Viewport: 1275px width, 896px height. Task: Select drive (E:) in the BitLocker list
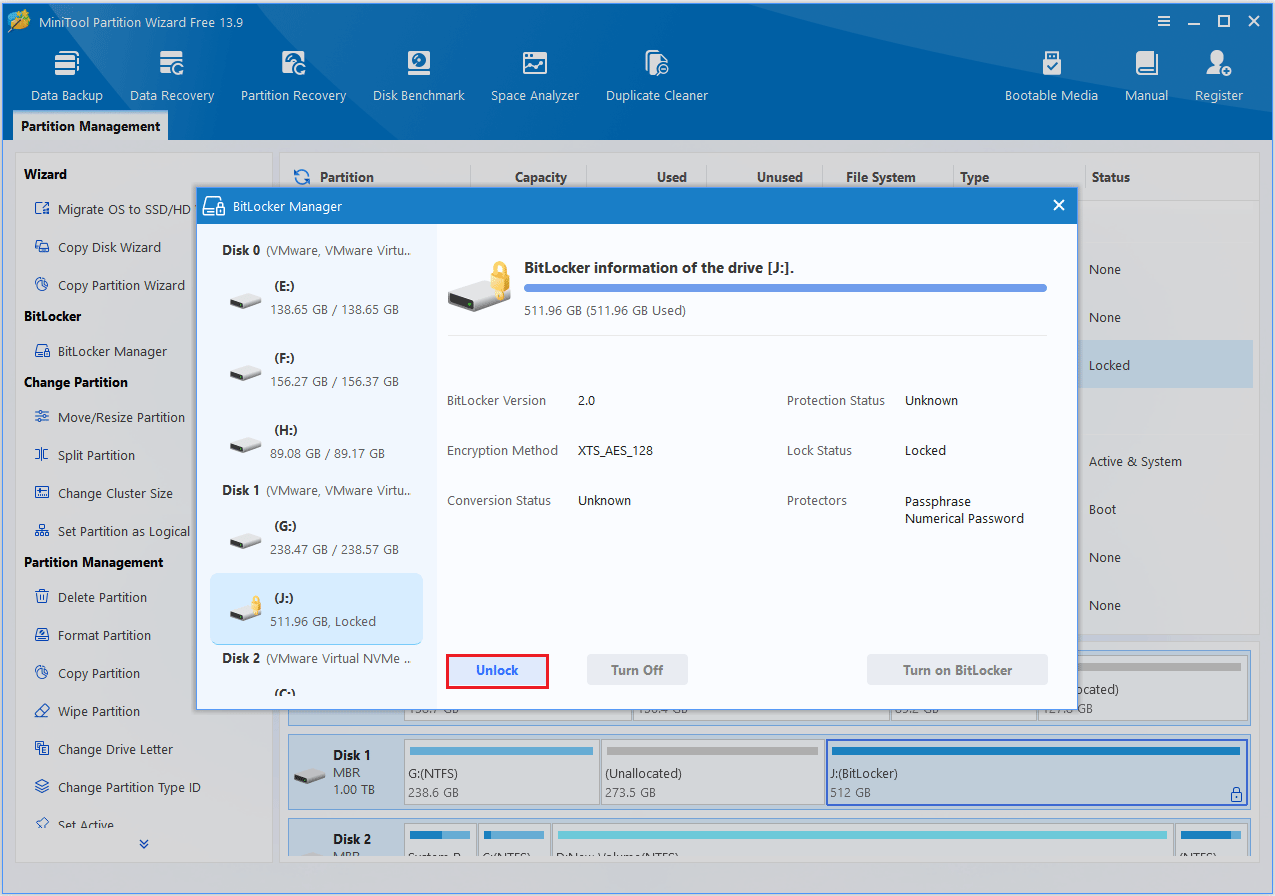point(316,297)
